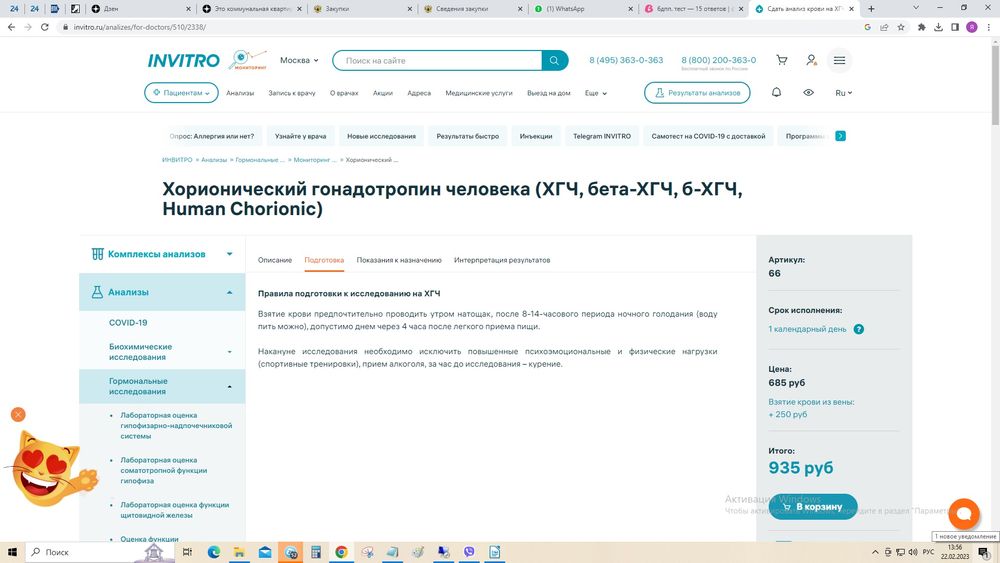This screenshot has height=563, width=1000.
Task: Open the Пациентам dropdown button
Action: 181,92
